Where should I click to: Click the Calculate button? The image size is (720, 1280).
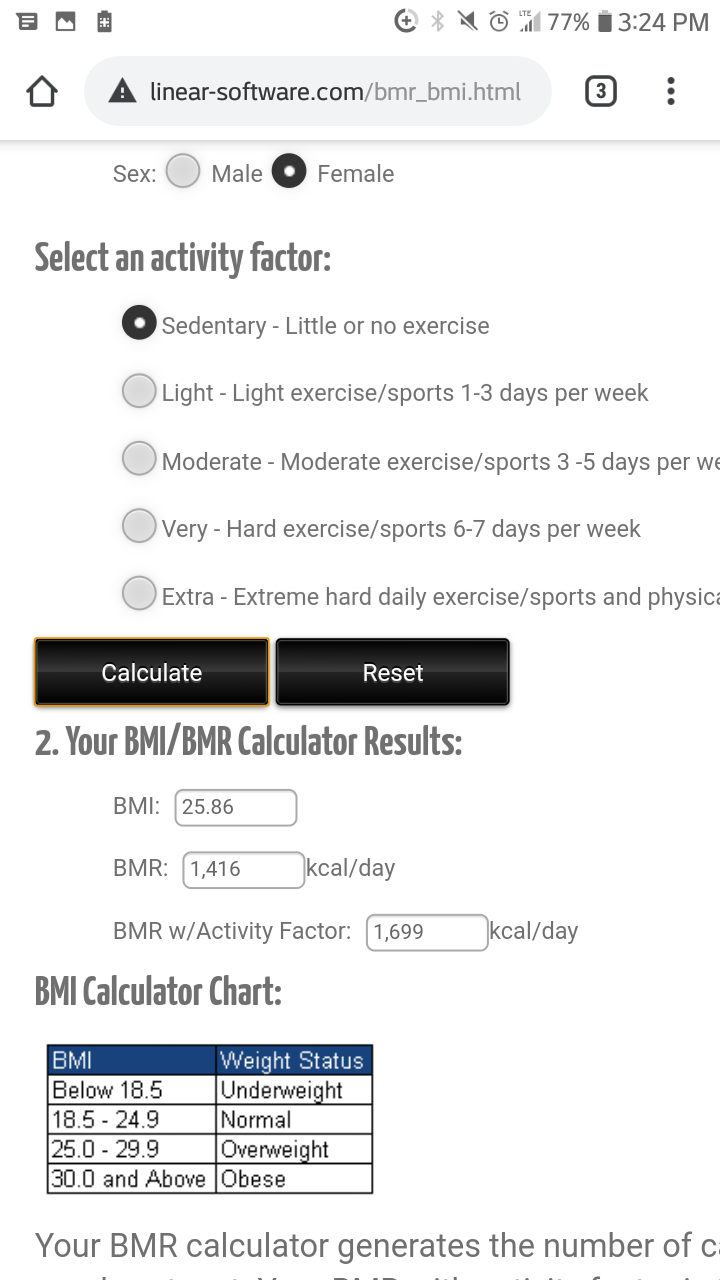(x=152, y=672)
